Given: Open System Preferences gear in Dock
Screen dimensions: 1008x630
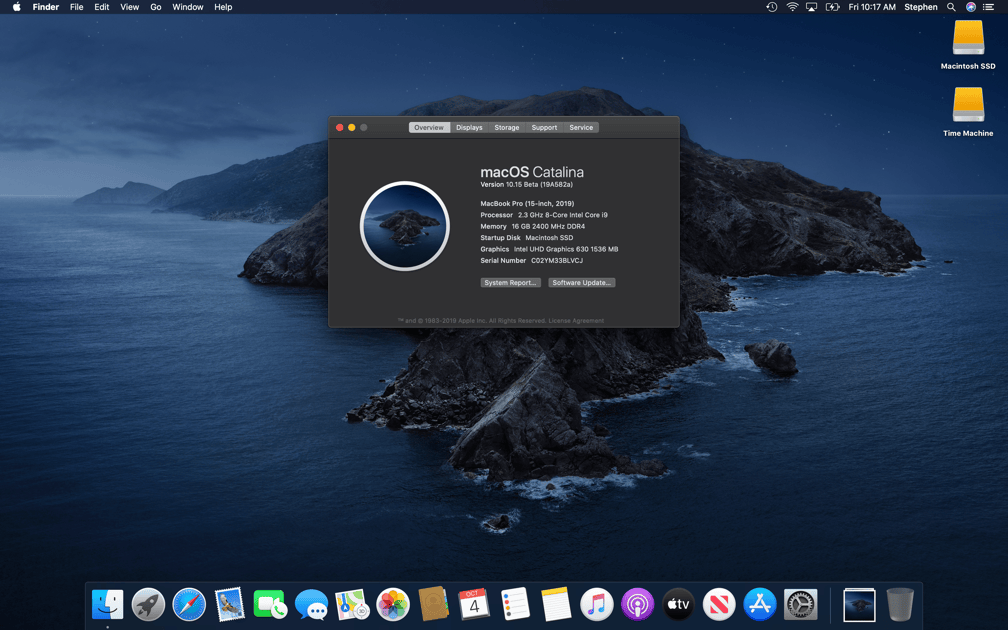Looking at the screenshot, I should (x=800, y=604).
